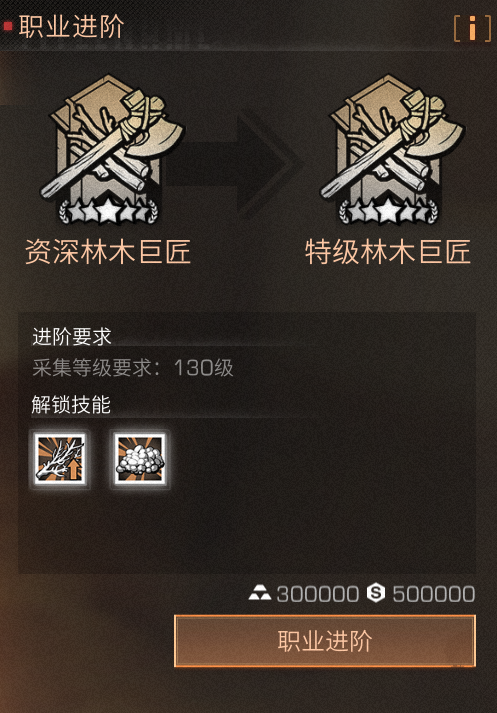
Task: Click the info icon in the header
Action: (x=472, y=28)
